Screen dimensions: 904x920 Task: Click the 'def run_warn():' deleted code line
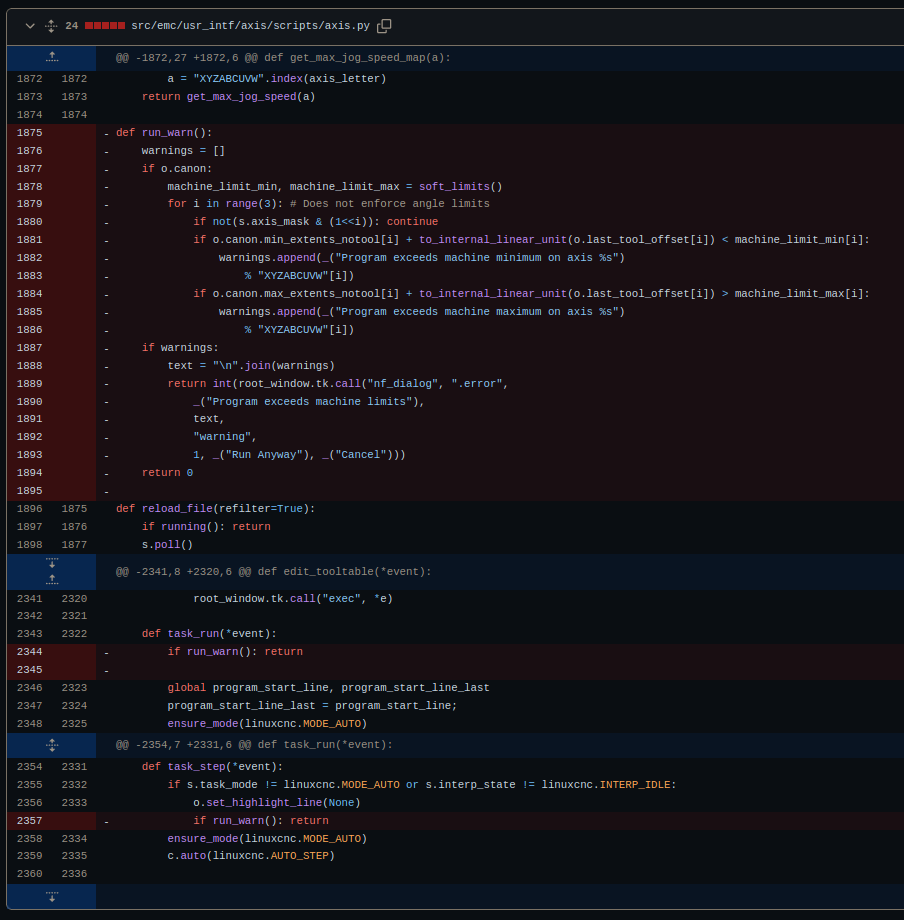point(164,133)
